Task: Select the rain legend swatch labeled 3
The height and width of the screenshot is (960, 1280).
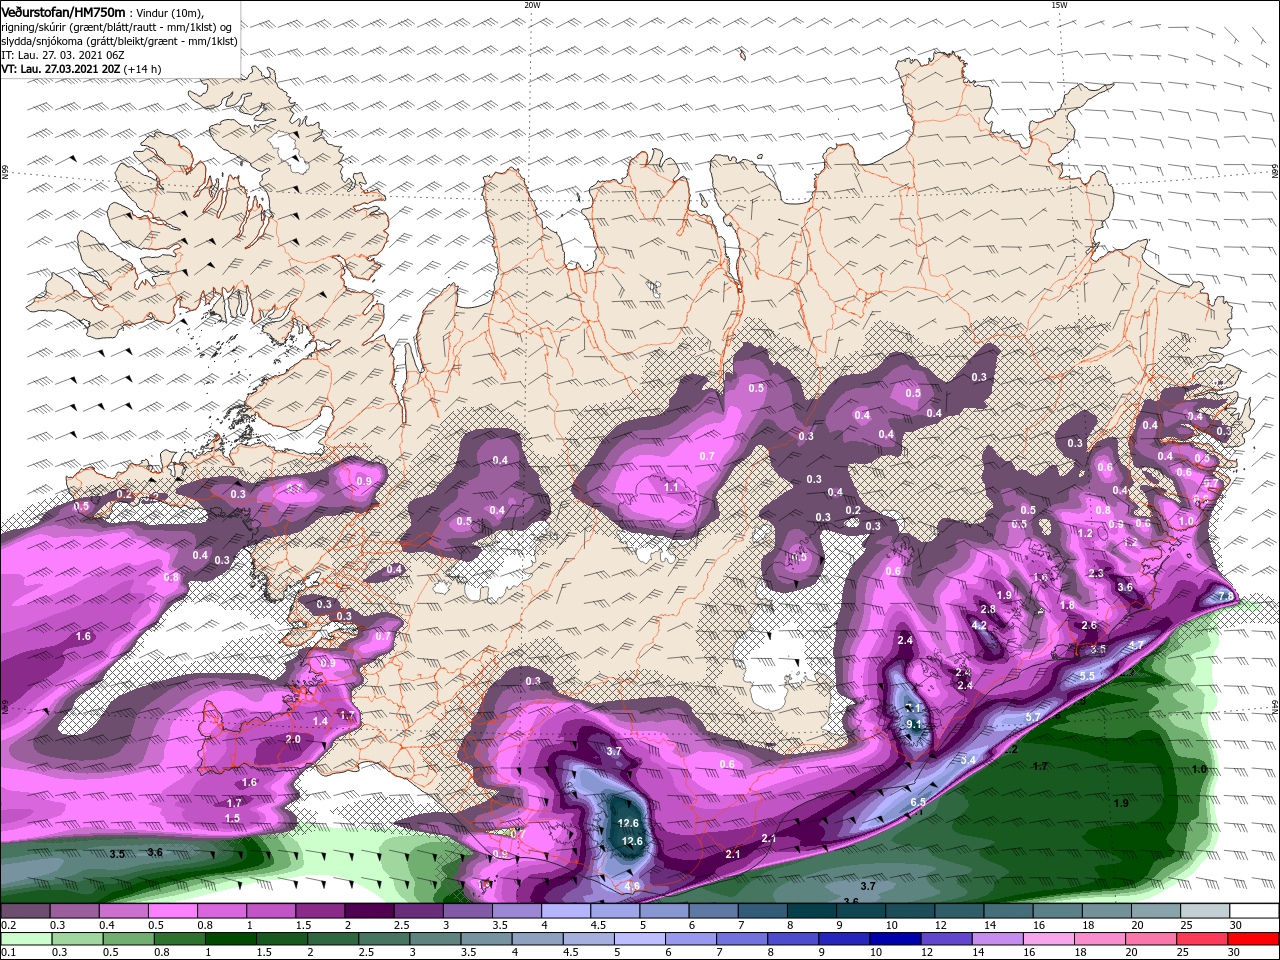Action: (x=434, y=939)
